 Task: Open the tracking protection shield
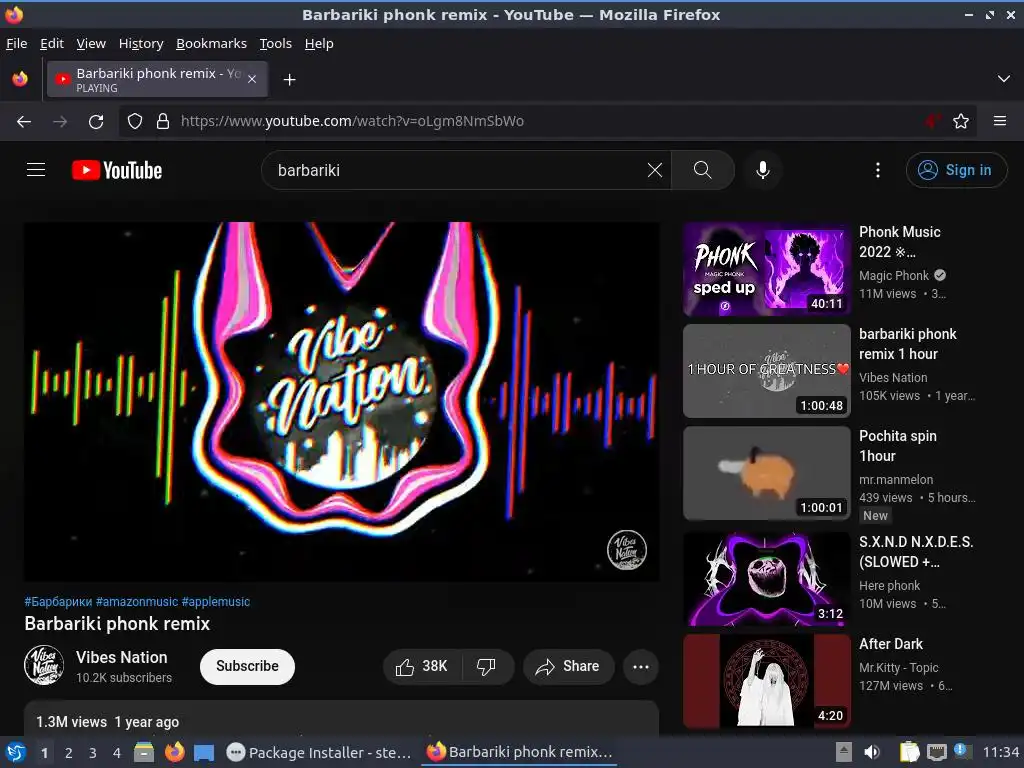tap(135, 121)
